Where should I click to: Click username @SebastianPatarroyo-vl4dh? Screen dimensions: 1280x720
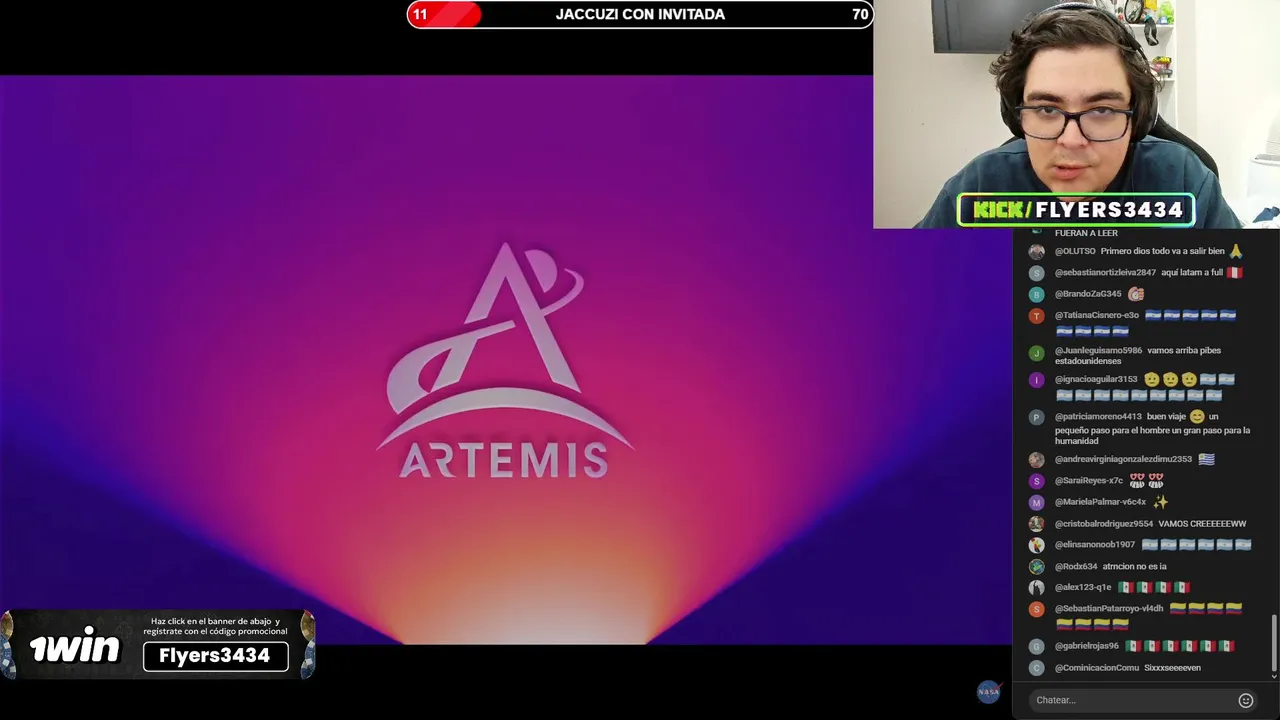(1109, 609)
